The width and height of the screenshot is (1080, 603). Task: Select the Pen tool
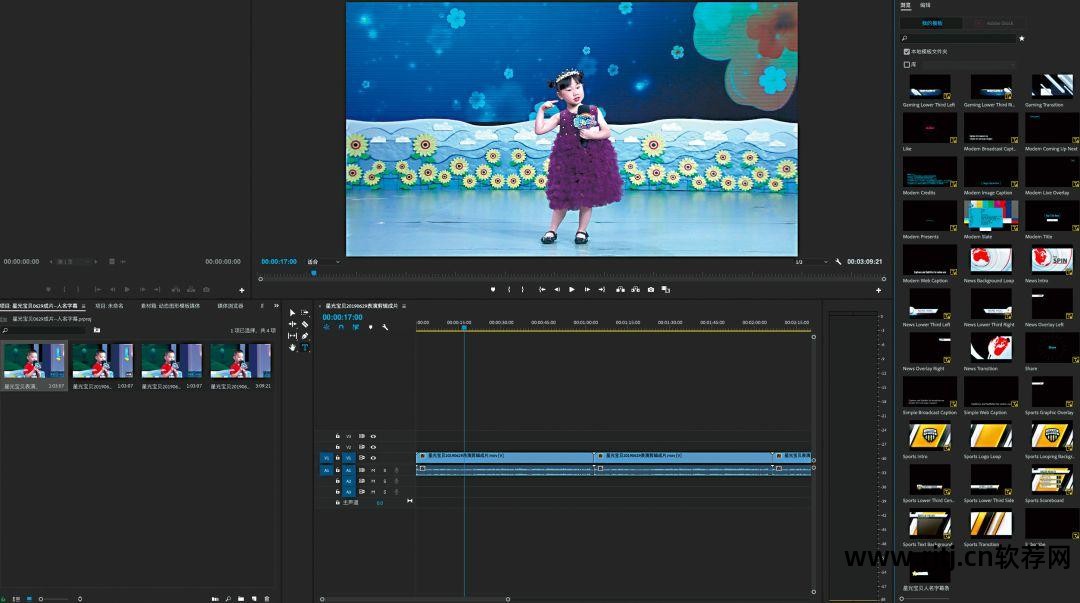coord(305,336)
